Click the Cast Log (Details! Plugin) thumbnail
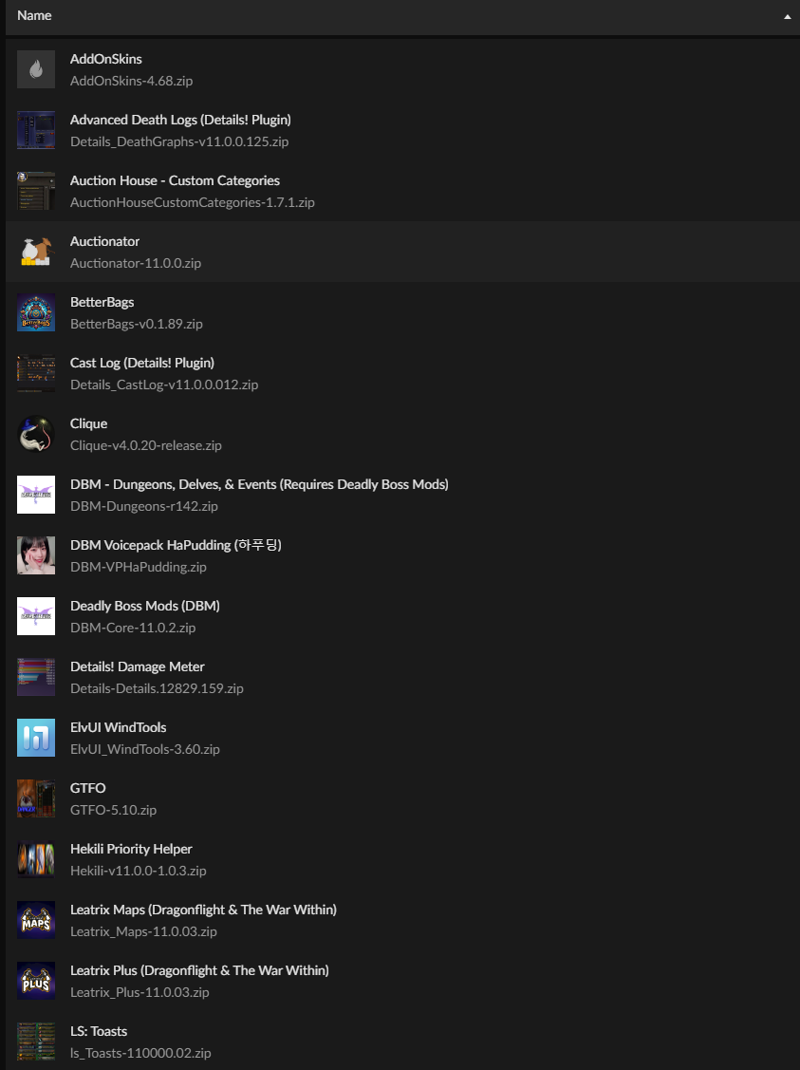 [x=35, y=373]
